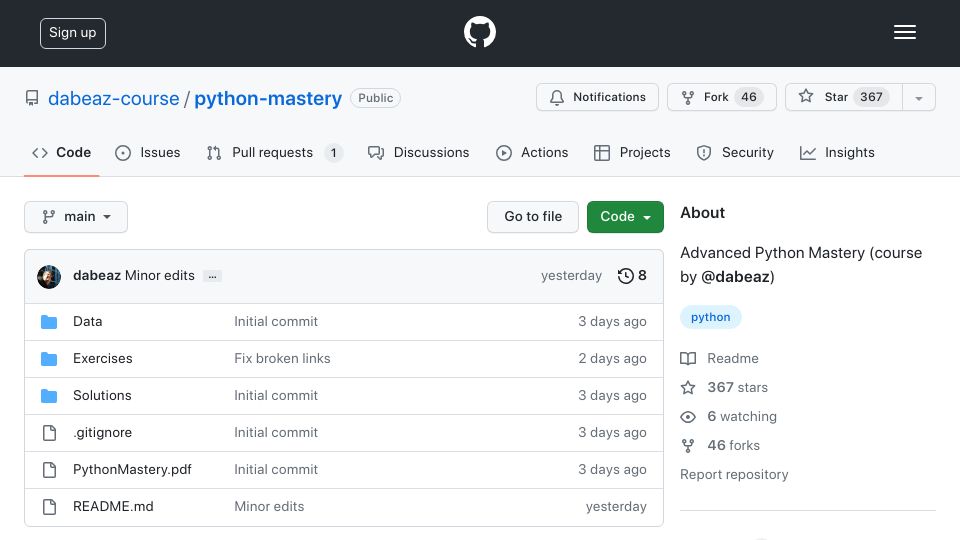
Task: Expand the star lists dropdown arrow
Action: [918, 98]
